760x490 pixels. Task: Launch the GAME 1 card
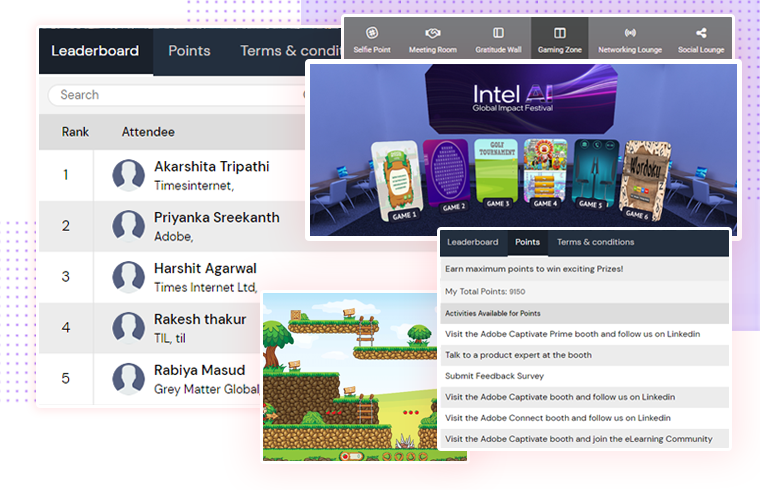click(x=397, y=181)
